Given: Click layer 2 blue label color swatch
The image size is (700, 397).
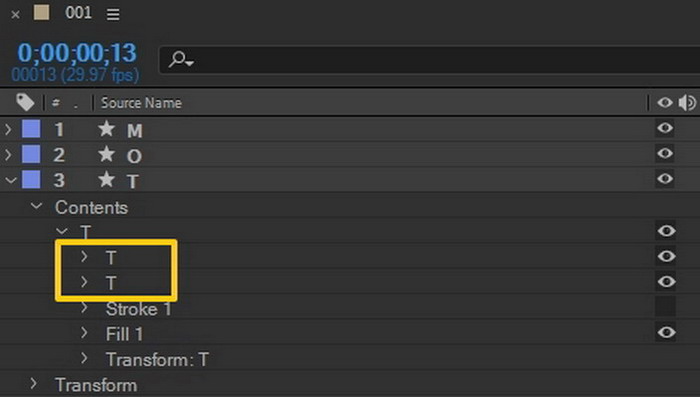Looking at the screenshot, I should pos(31,155).
